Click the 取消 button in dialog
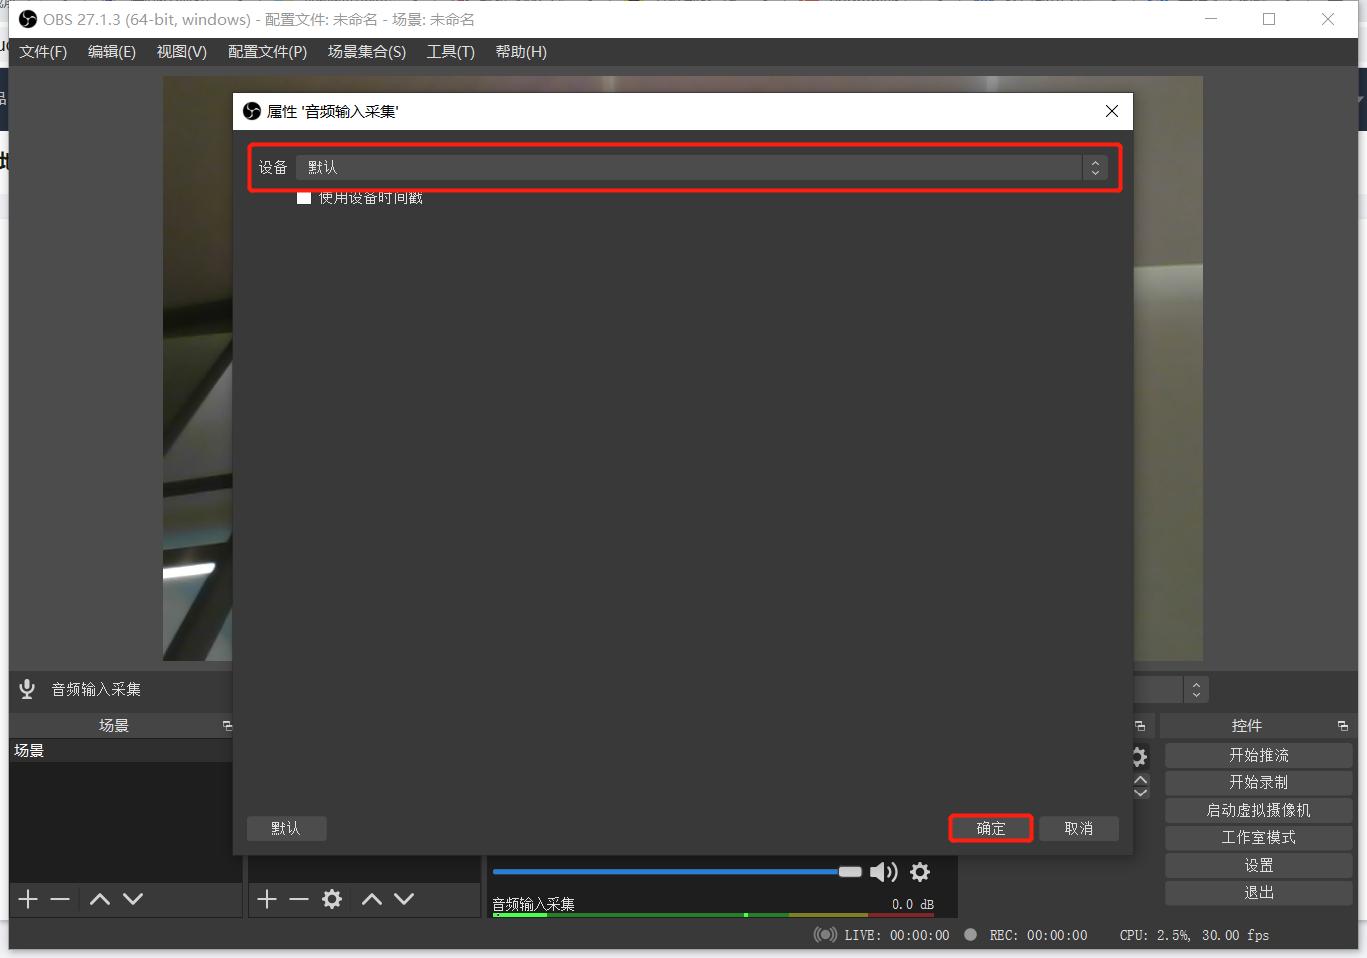The image size is (1367, 958). [1079, 828]
